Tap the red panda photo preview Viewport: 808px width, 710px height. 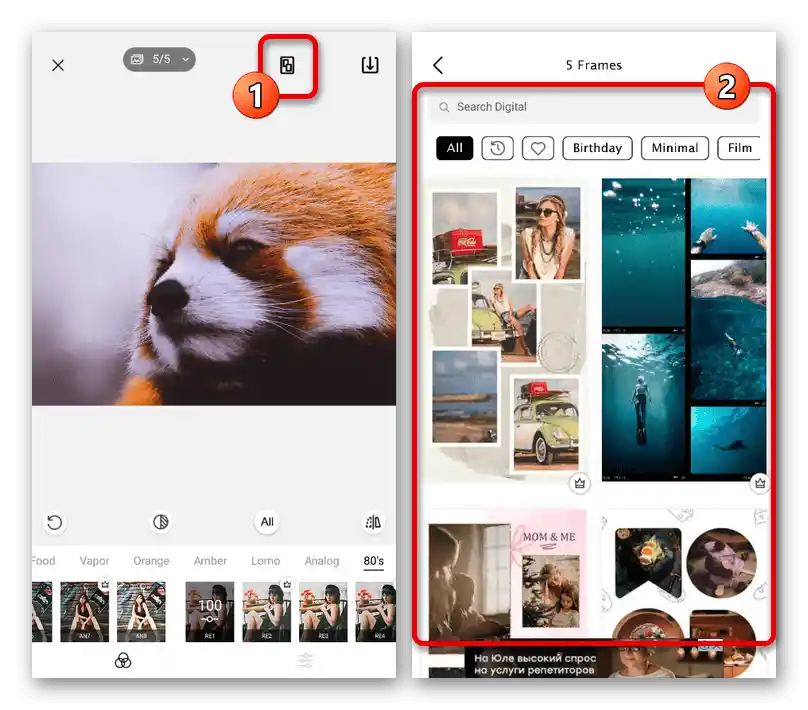tap(214, 284)
